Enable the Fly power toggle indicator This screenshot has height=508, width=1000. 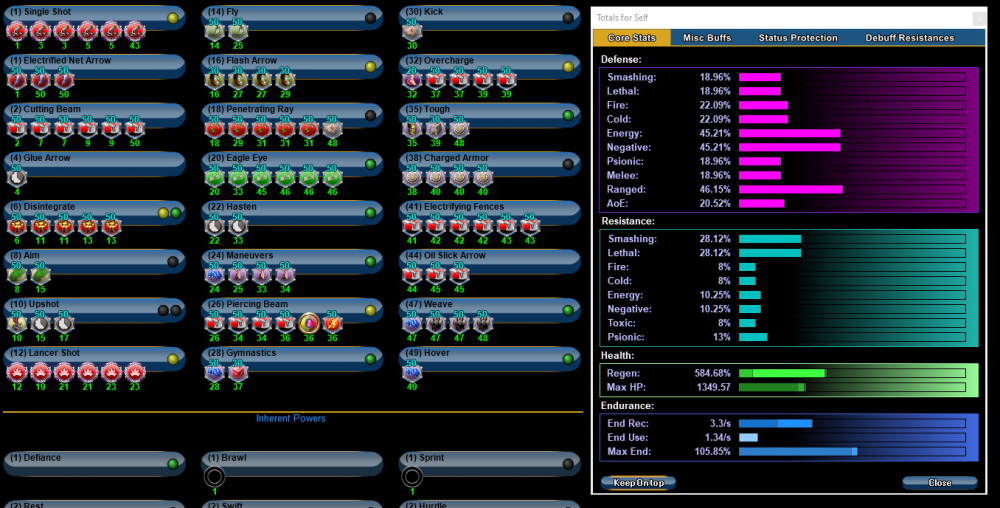click(371, 18)
